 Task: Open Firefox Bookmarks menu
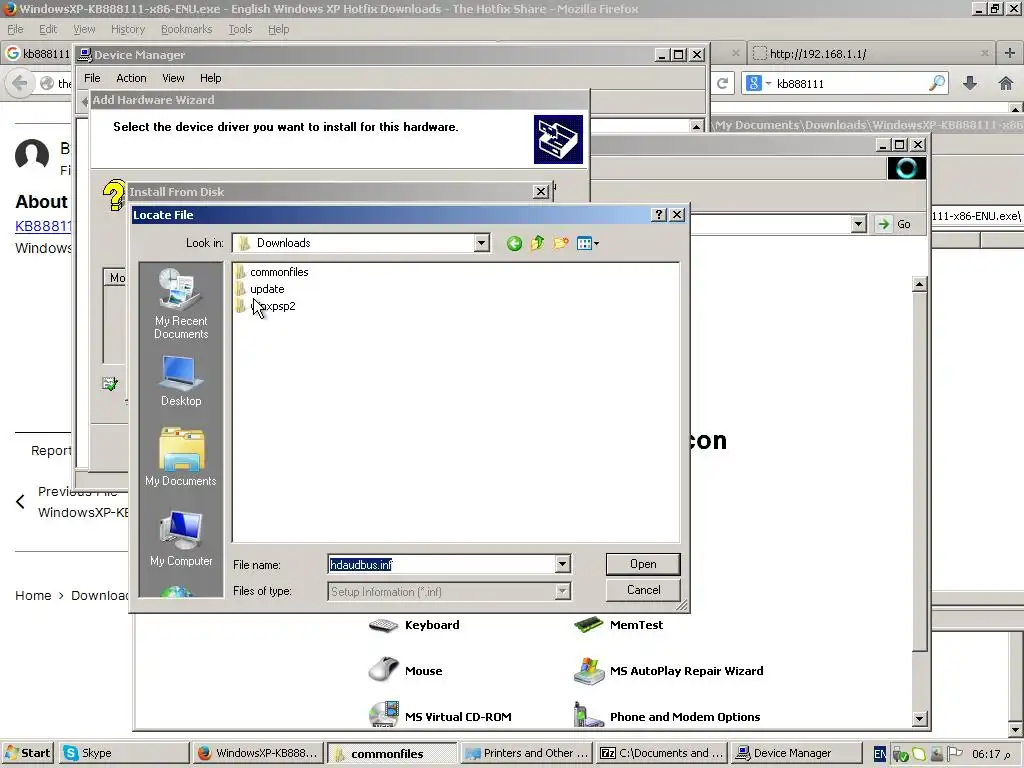[x=187, y=29]
